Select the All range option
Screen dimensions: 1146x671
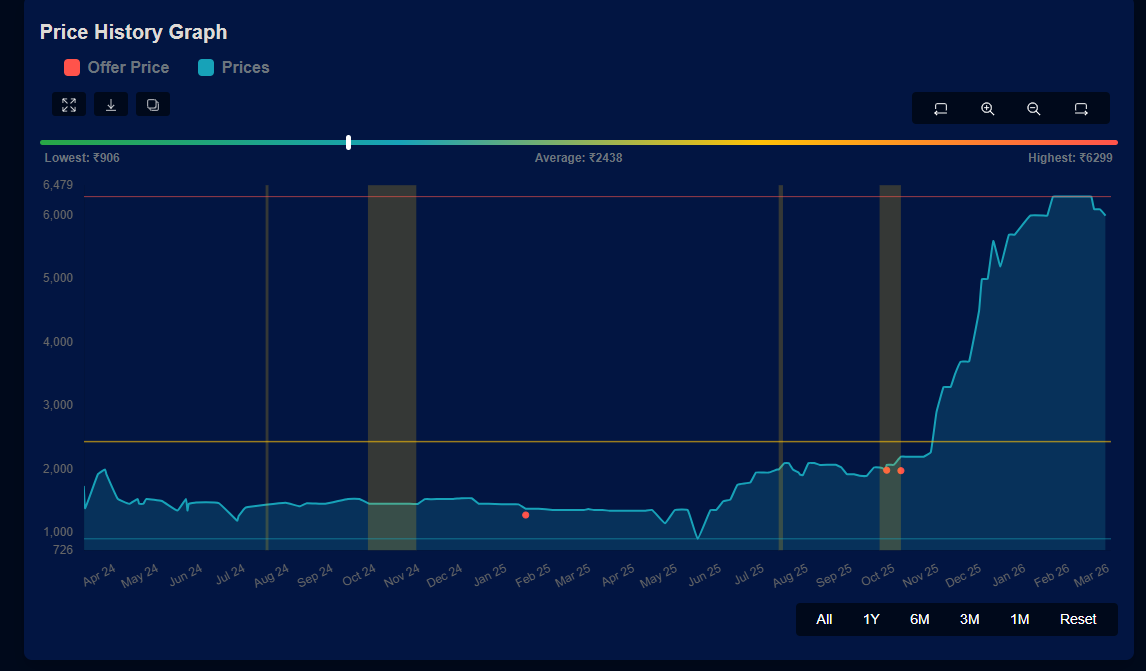tap(824, 619)
